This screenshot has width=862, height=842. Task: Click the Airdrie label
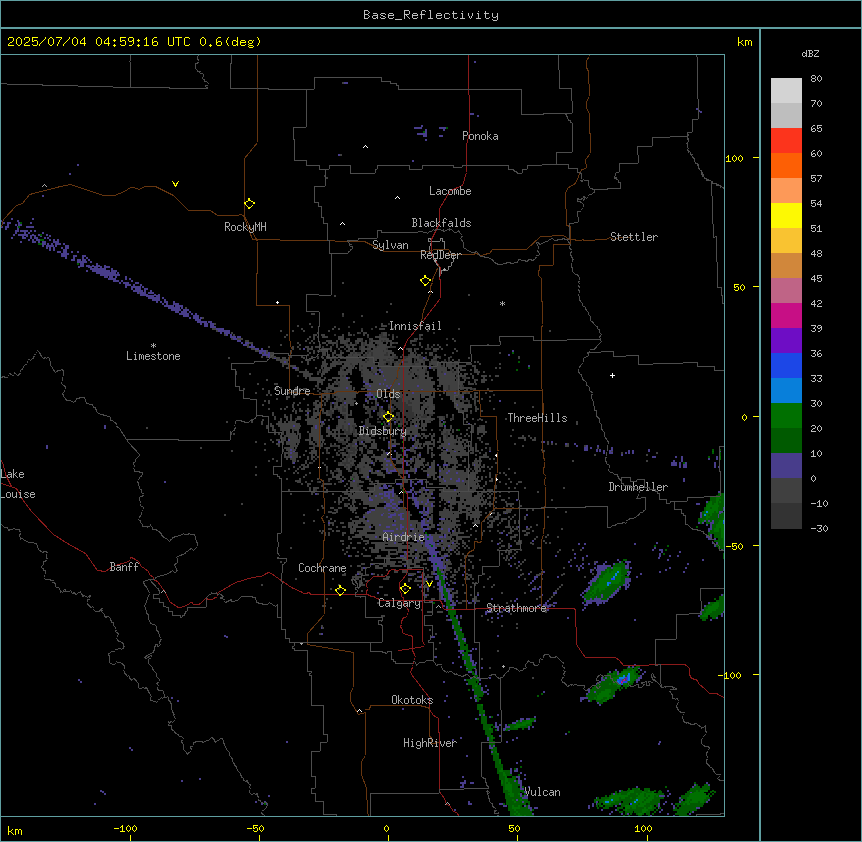[404, 537]
